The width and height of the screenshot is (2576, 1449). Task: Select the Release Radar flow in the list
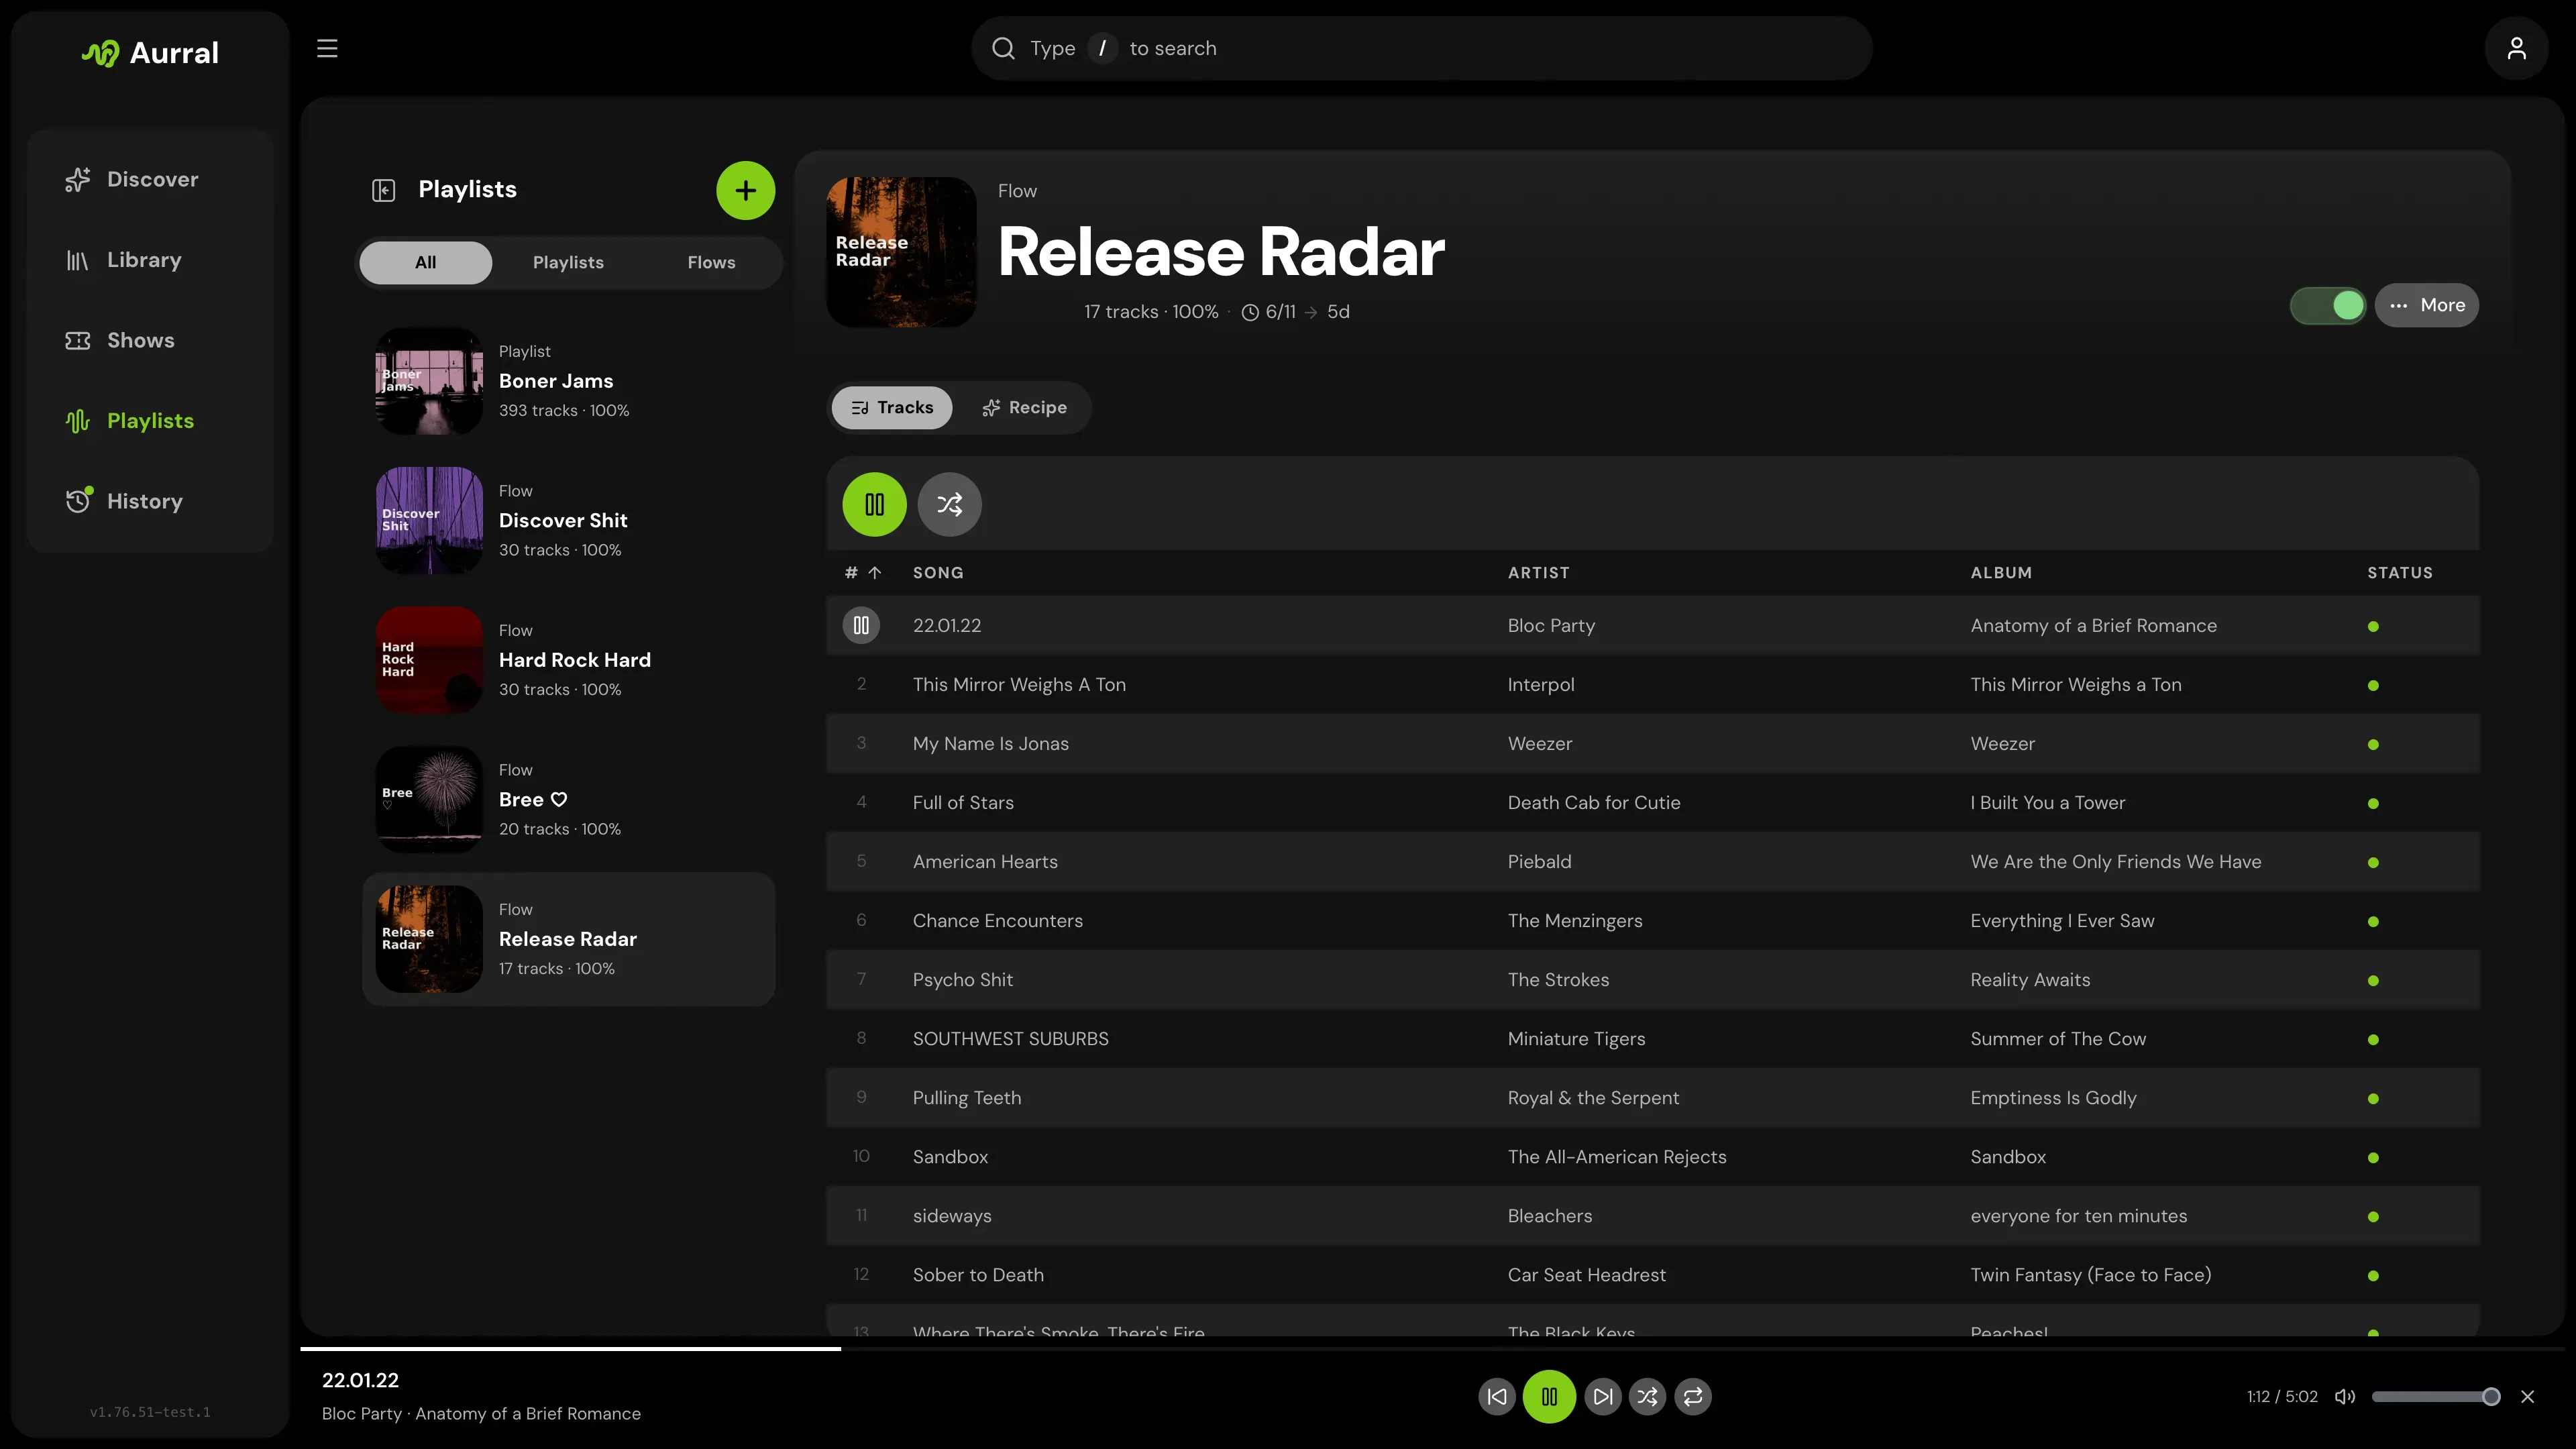click(568, 939)
